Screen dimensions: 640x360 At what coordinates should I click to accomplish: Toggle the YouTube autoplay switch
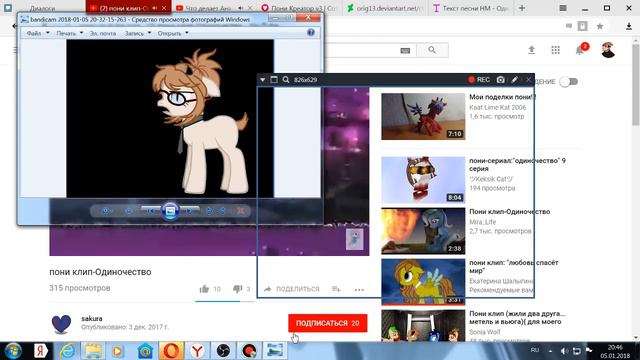[569, 82]
